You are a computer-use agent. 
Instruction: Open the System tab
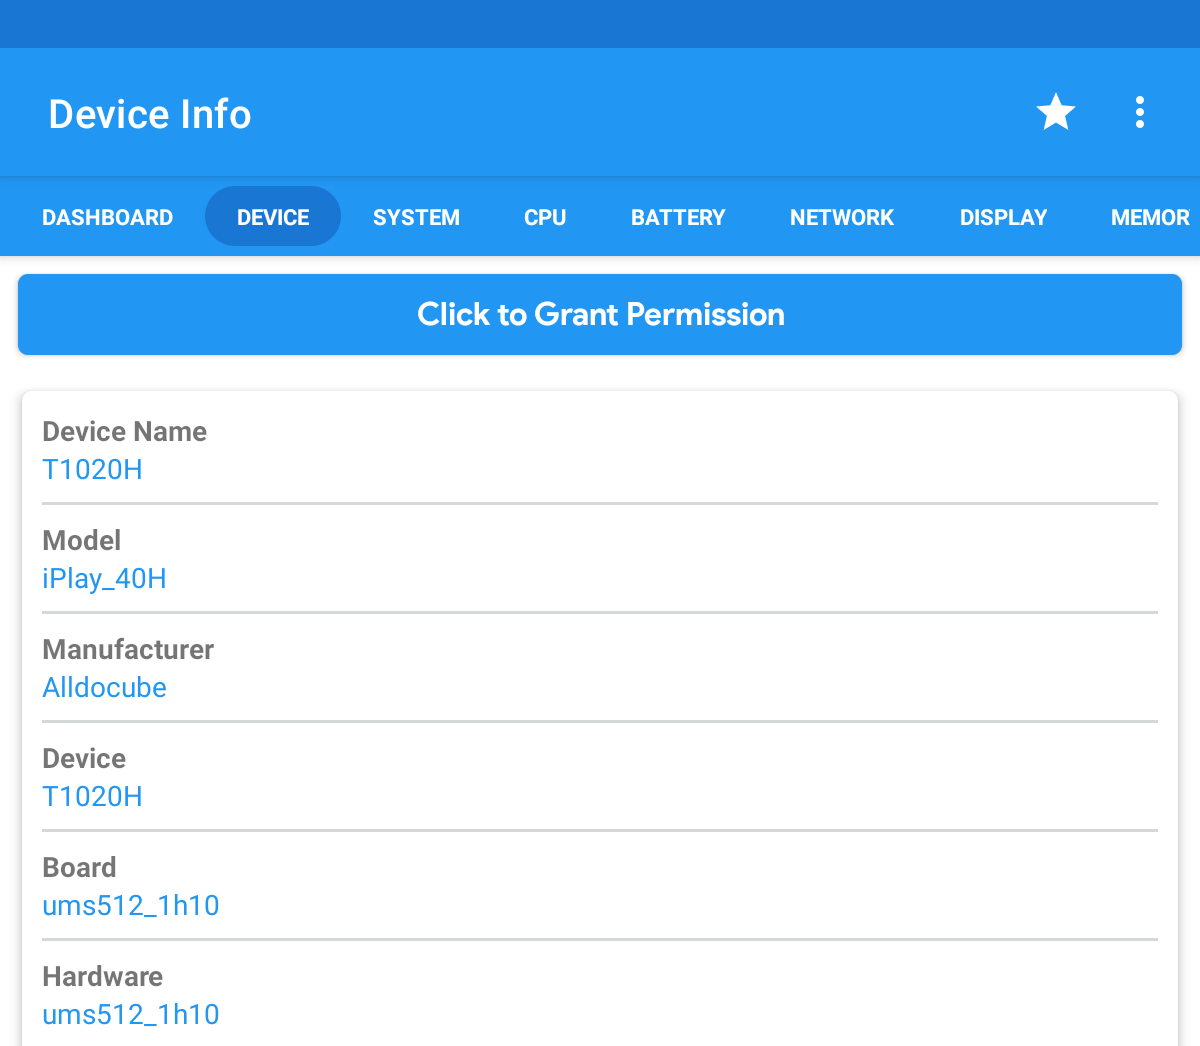(416, 217)
